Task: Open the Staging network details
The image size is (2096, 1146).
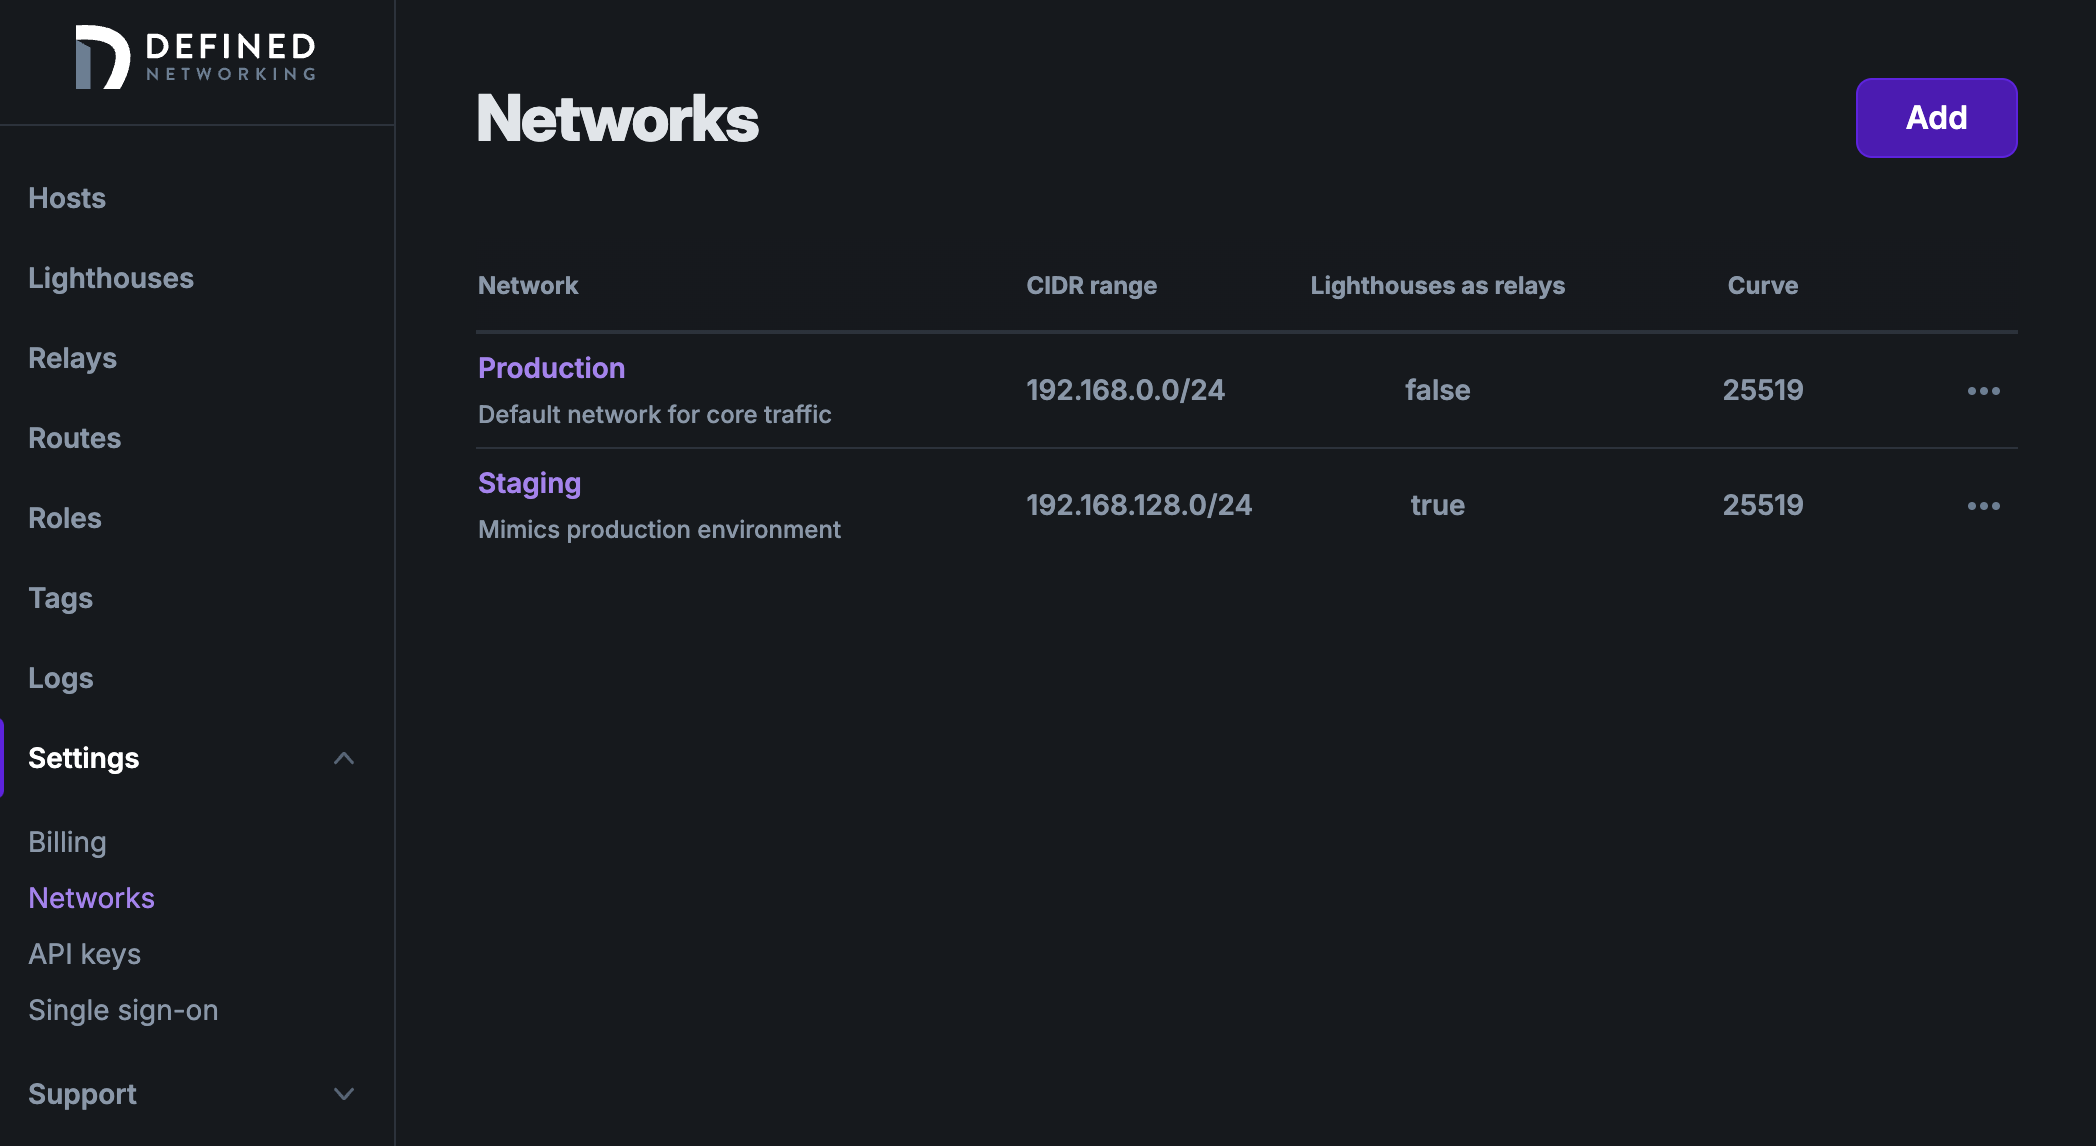Action: point(529,483)
